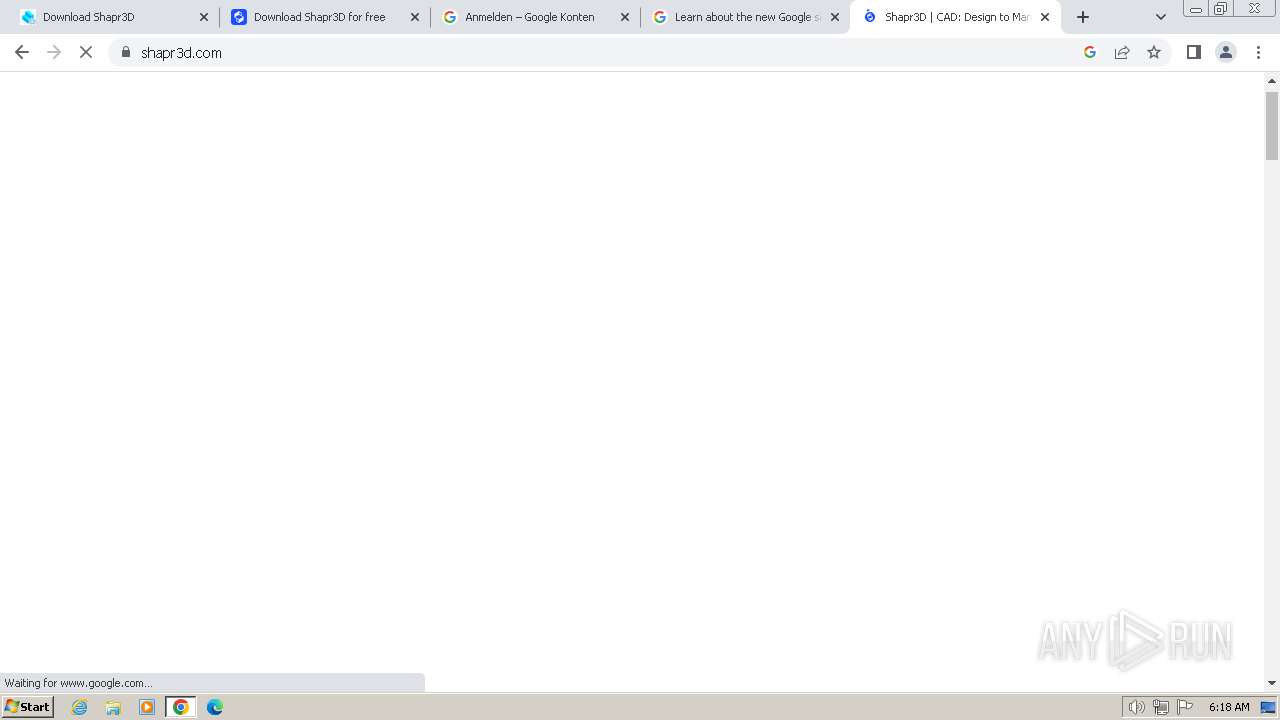This screenshot has height=720, width=1280.
Task: Close the Download Shapr3D tab
Action: point(204,17)
